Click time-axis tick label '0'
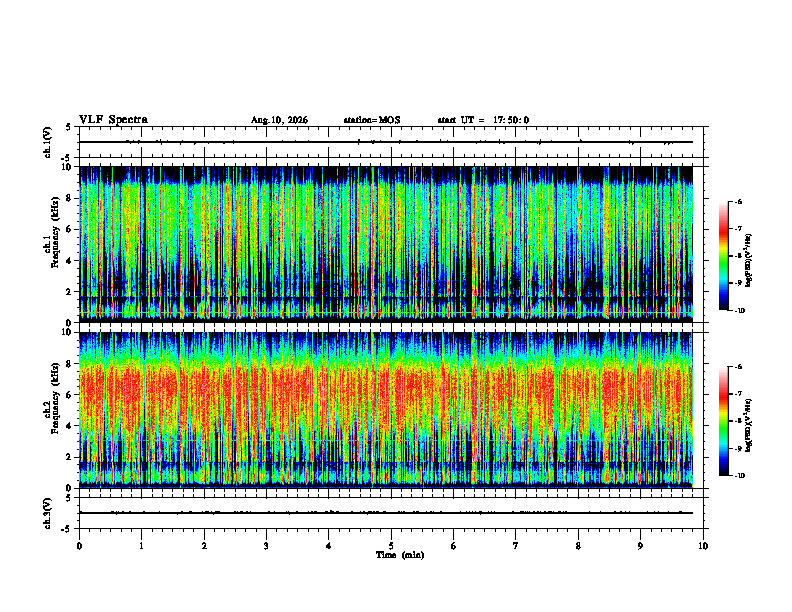The width and height of the screenshot is (792, 612). pyautogui.click(x=79, y=546)
